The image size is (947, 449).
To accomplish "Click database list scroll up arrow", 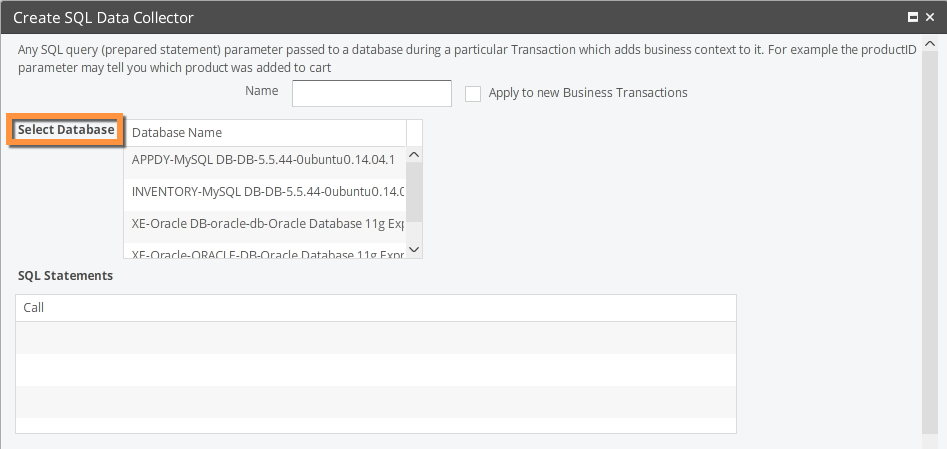I will pos(414,155).
